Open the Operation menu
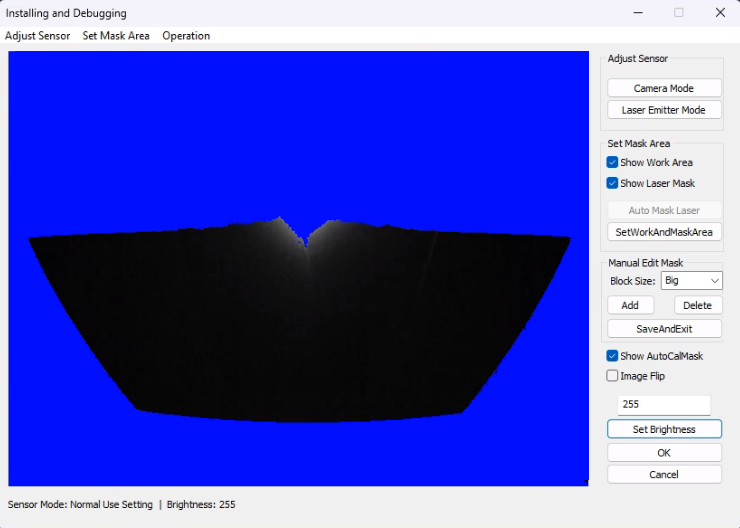Image resolution: width=740 pixels, height=528 pixels. click(186, 36)
